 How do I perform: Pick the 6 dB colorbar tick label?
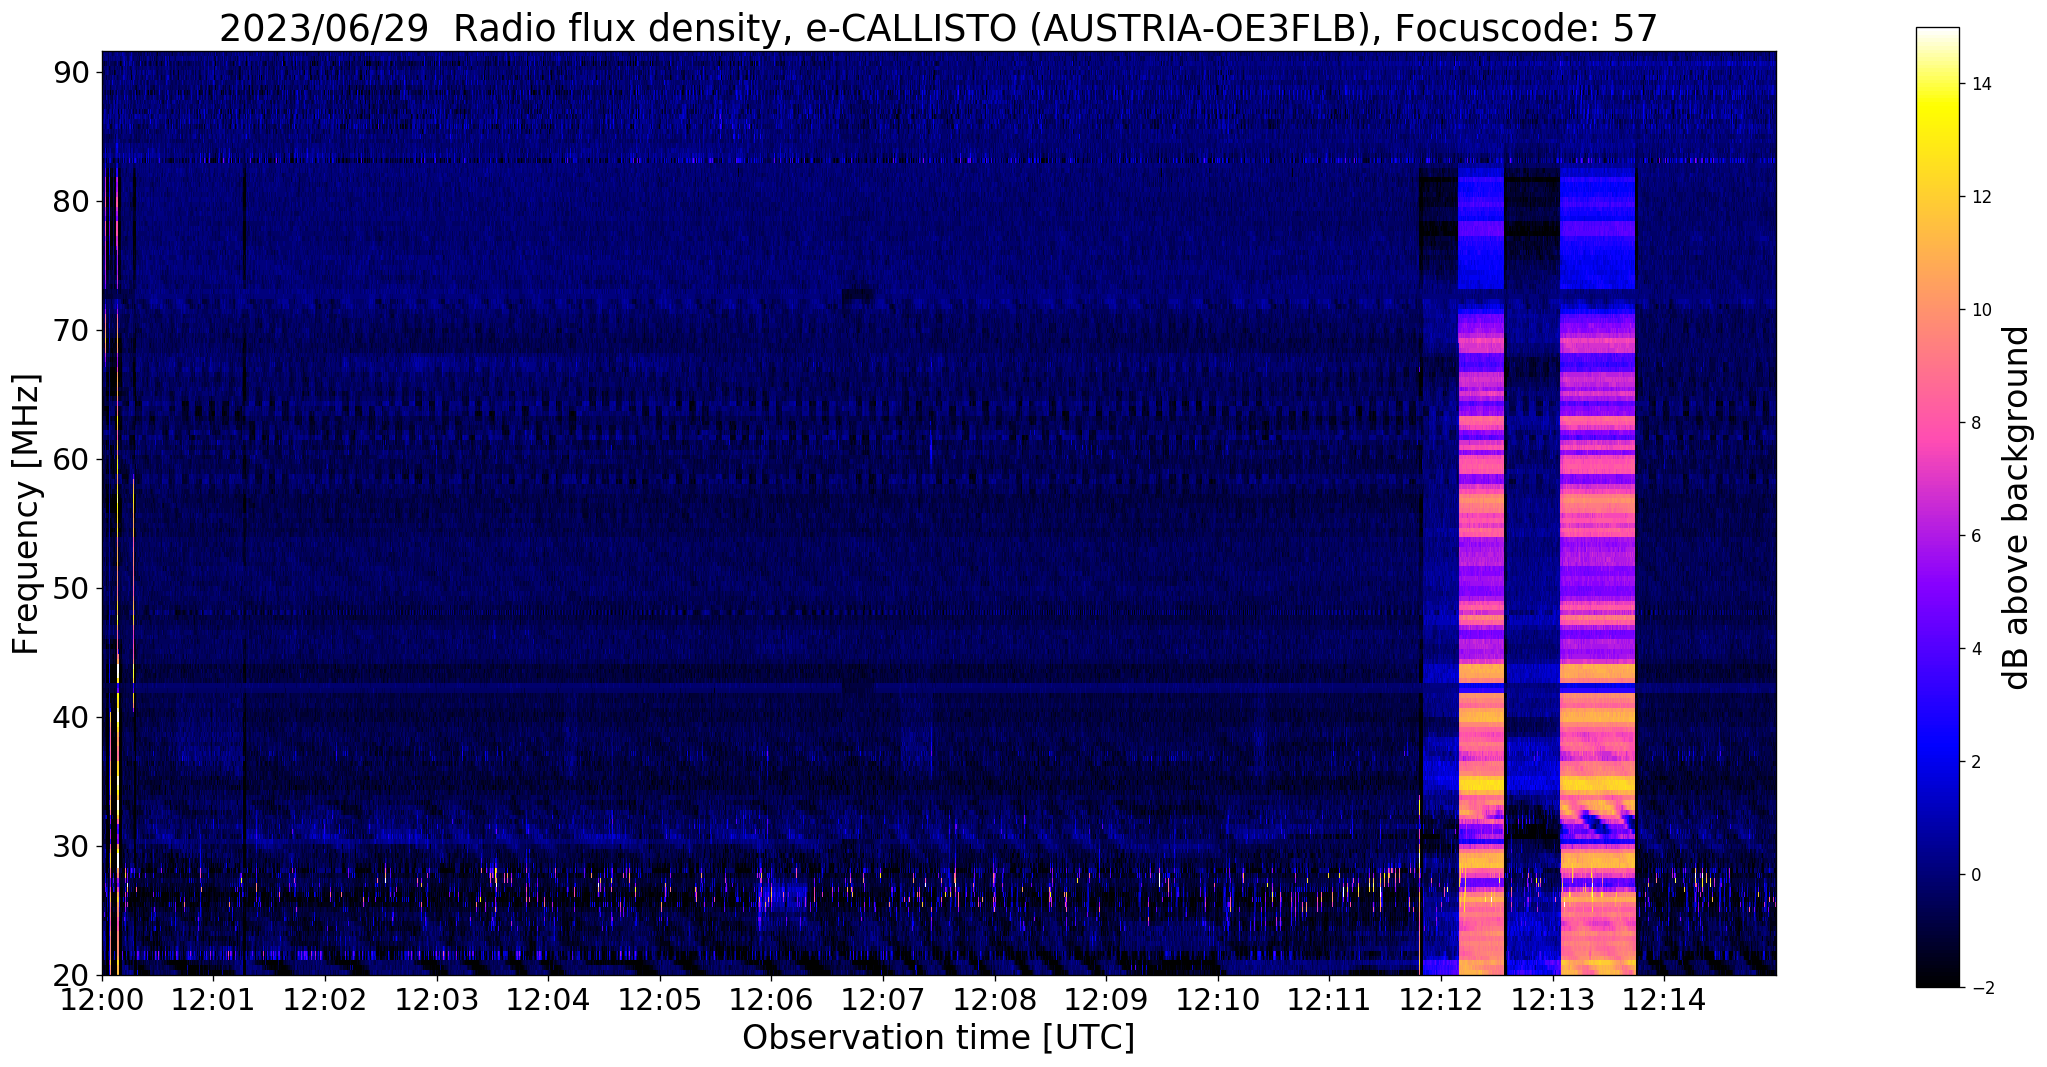1974,536
